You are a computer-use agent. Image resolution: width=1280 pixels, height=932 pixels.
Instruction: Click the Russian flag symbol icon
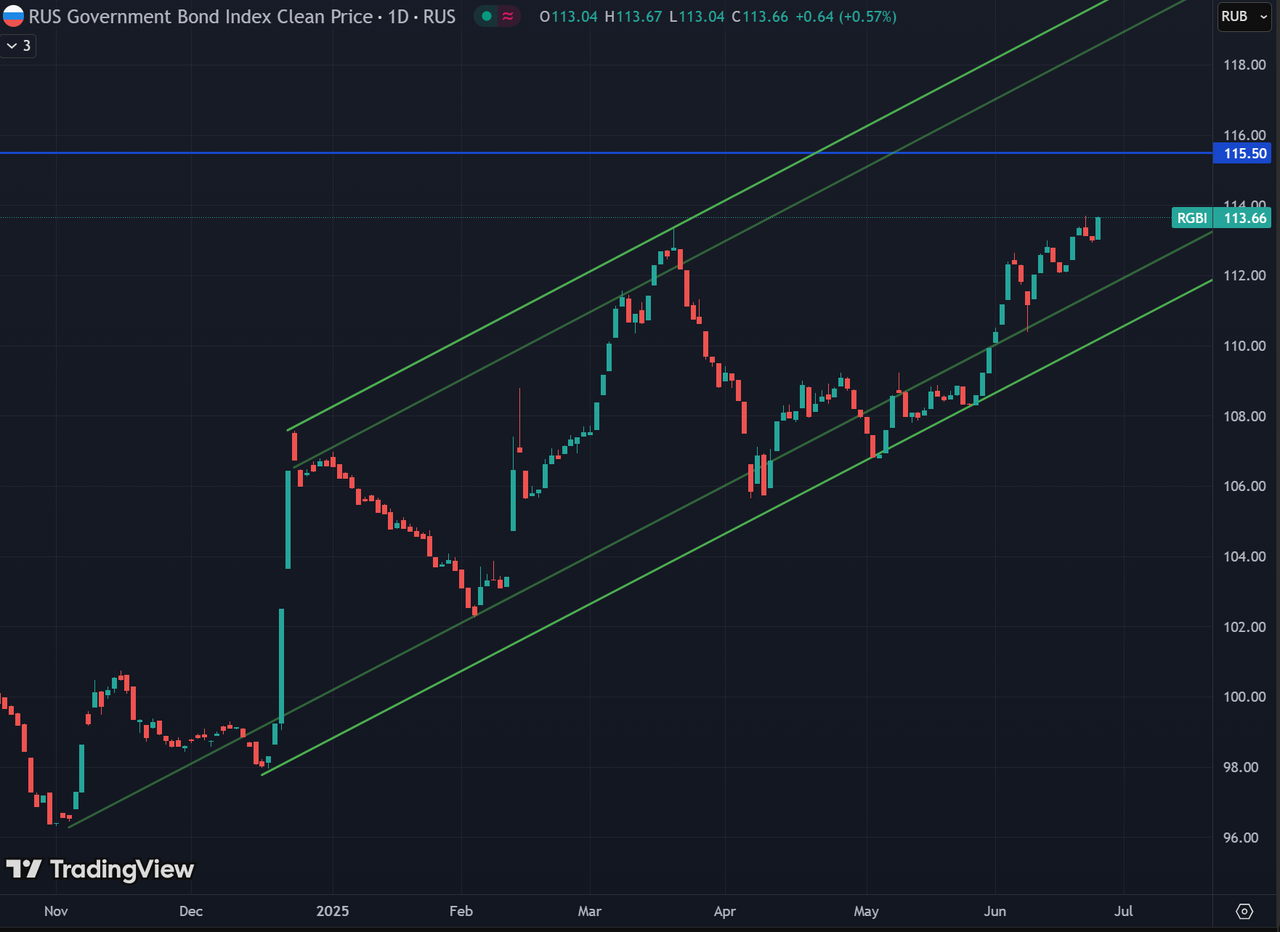point(13,16)
